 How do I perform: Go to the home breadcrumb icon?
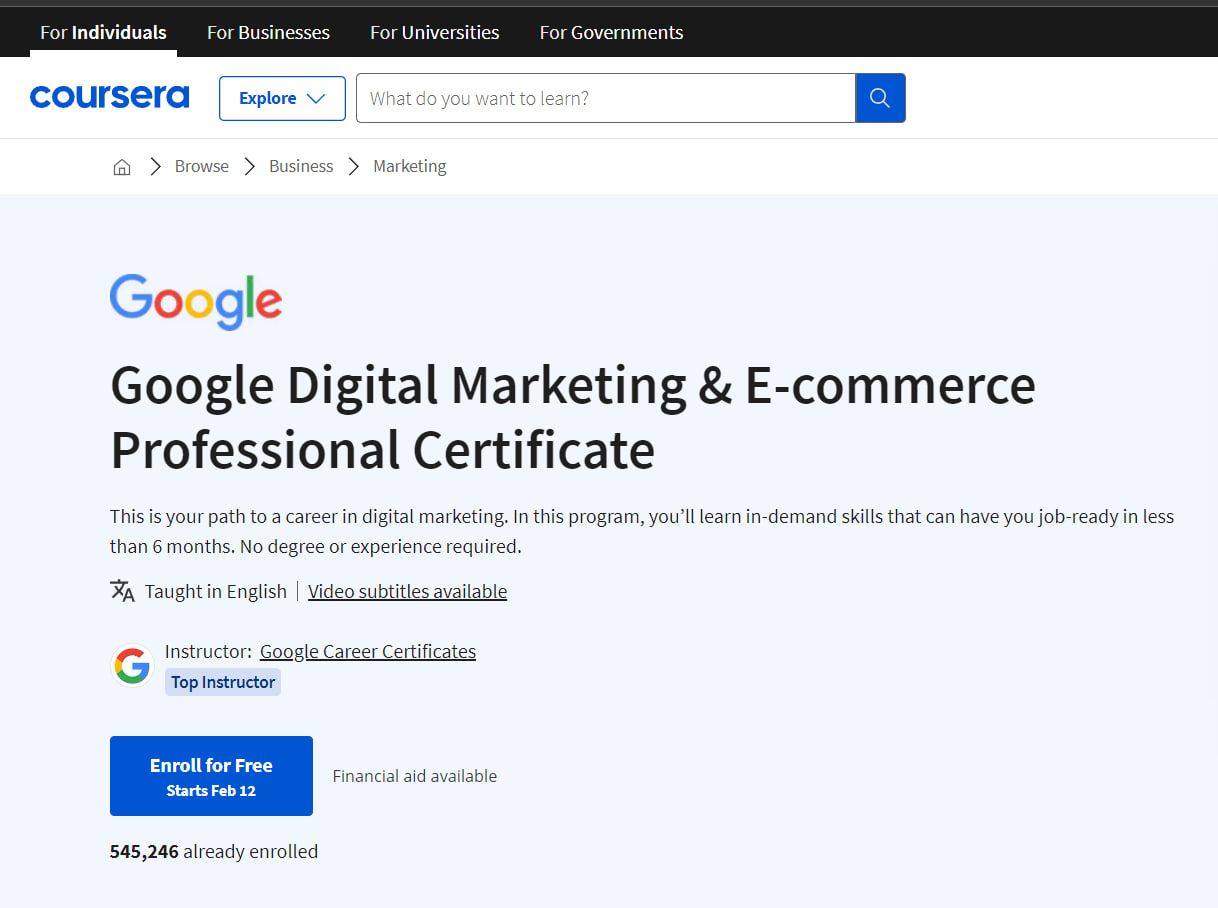point(122,167)
